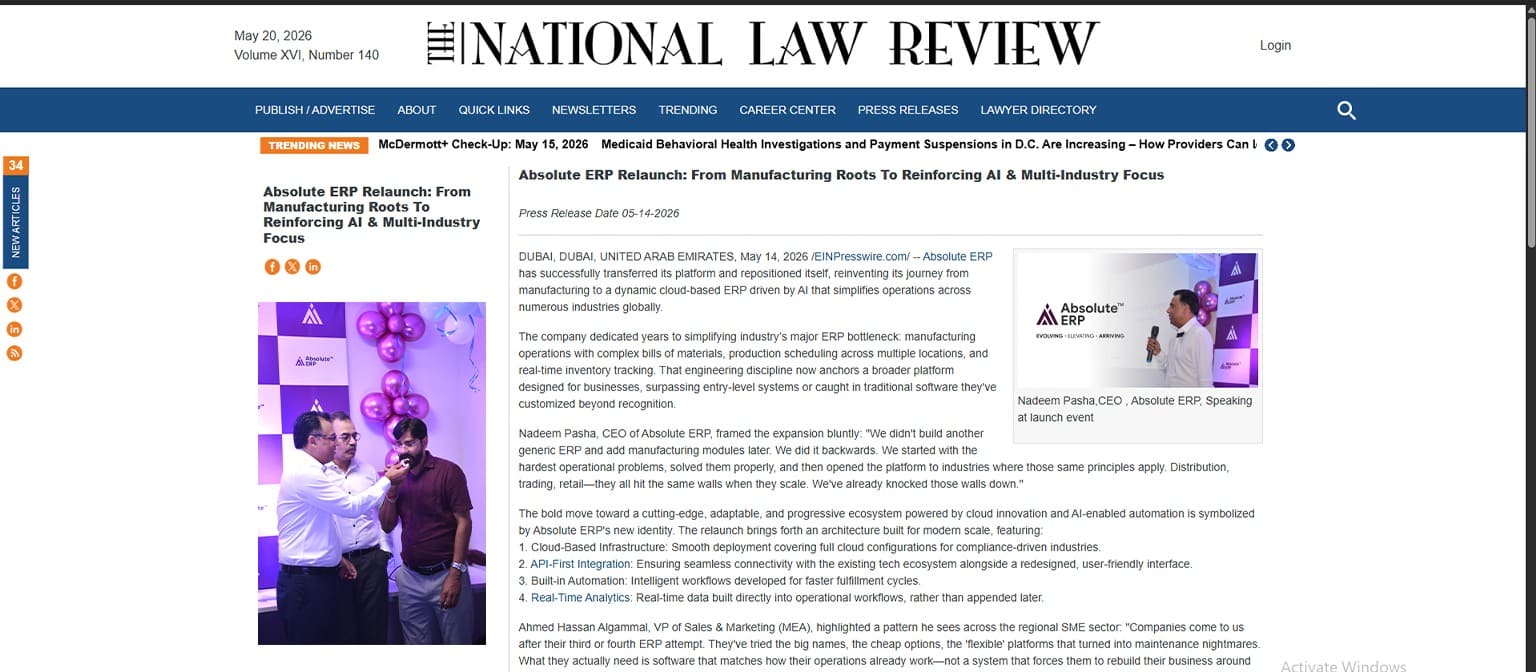
Task: Open RSS feed icon in left sidebar
Action: 14,353
